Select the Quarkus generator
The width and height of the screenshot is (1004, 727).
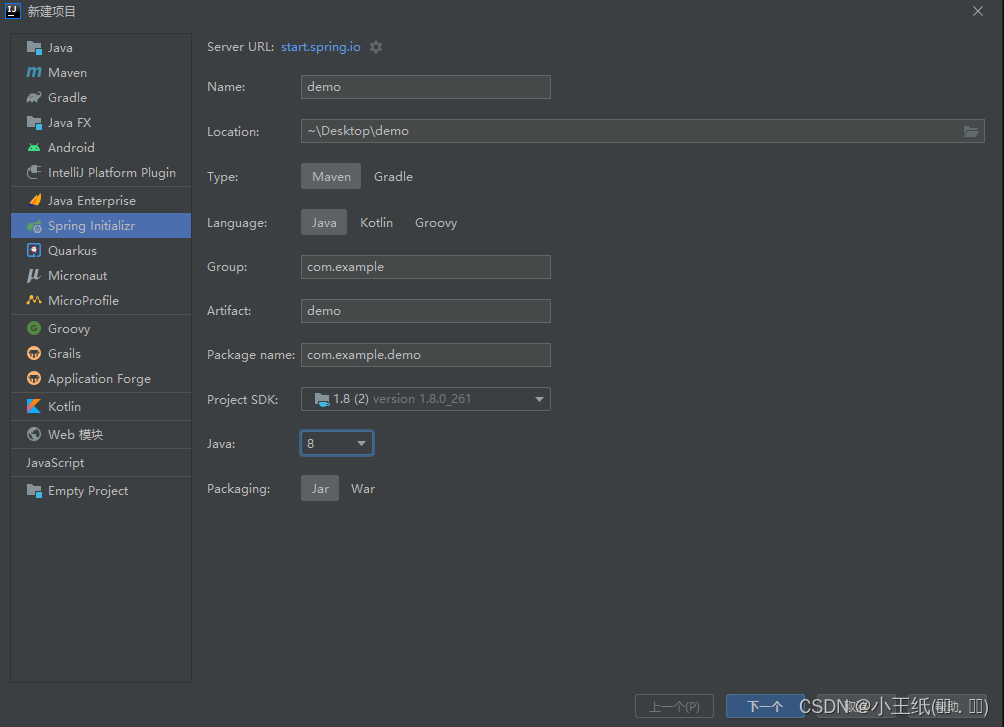pos(72,250)
